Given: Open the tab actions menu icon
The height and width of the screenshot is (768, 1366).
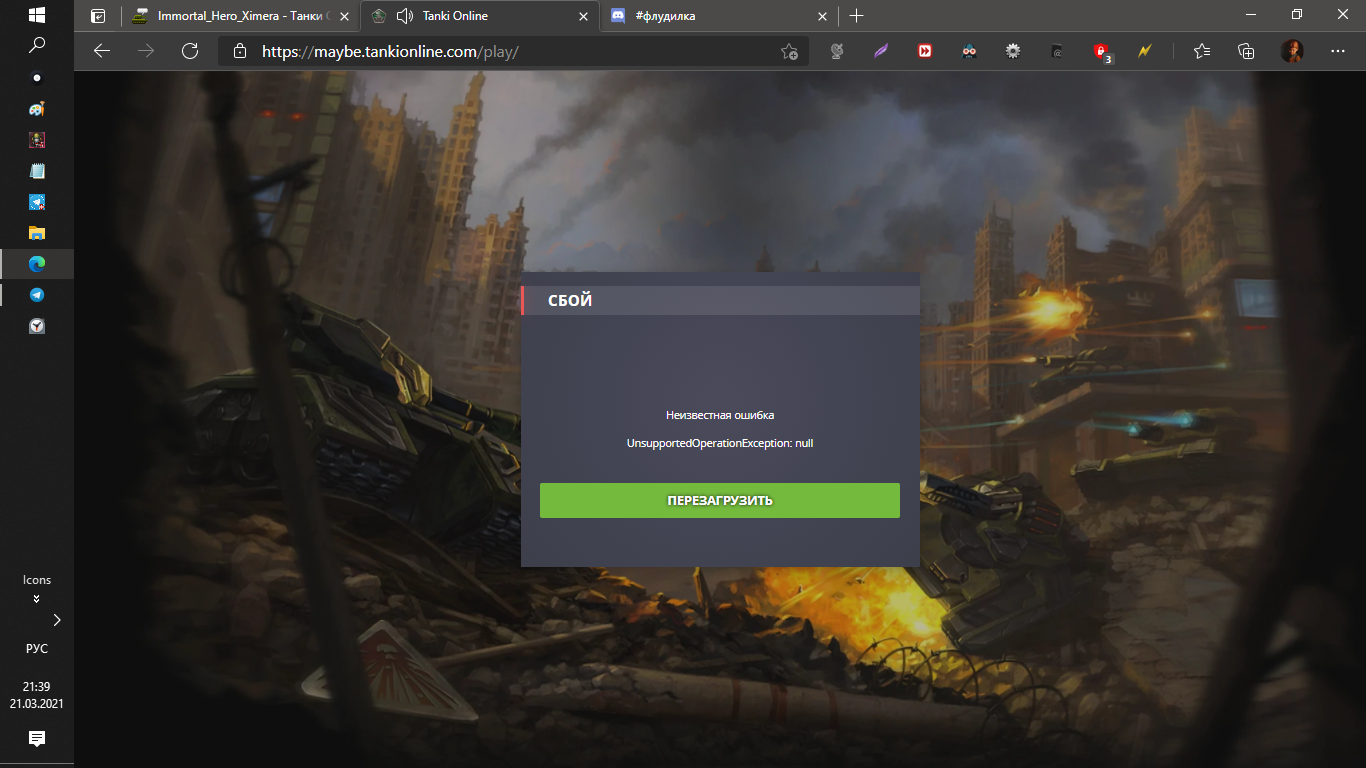Looking at the screenshot, I should point(98,16).
